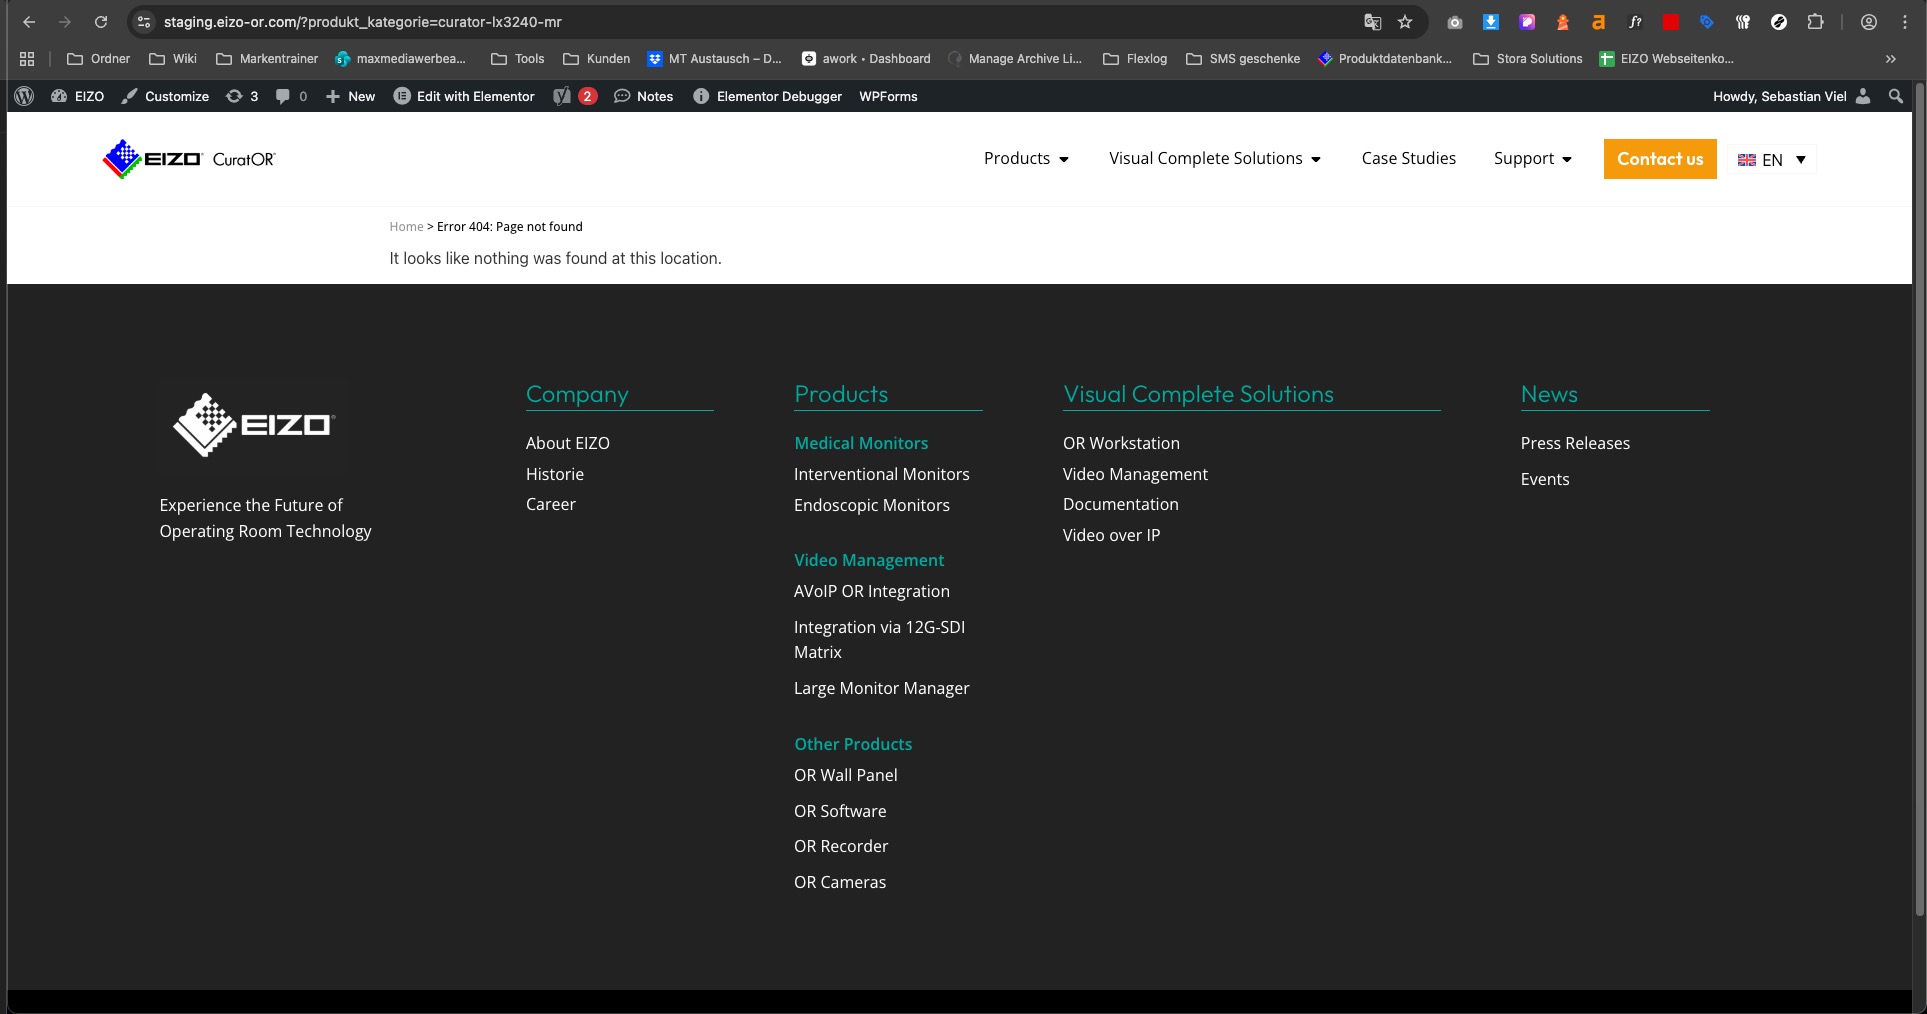Open the EN language selector
The height and width of the screenshot is (1014, 1927).
(1771, 160)
